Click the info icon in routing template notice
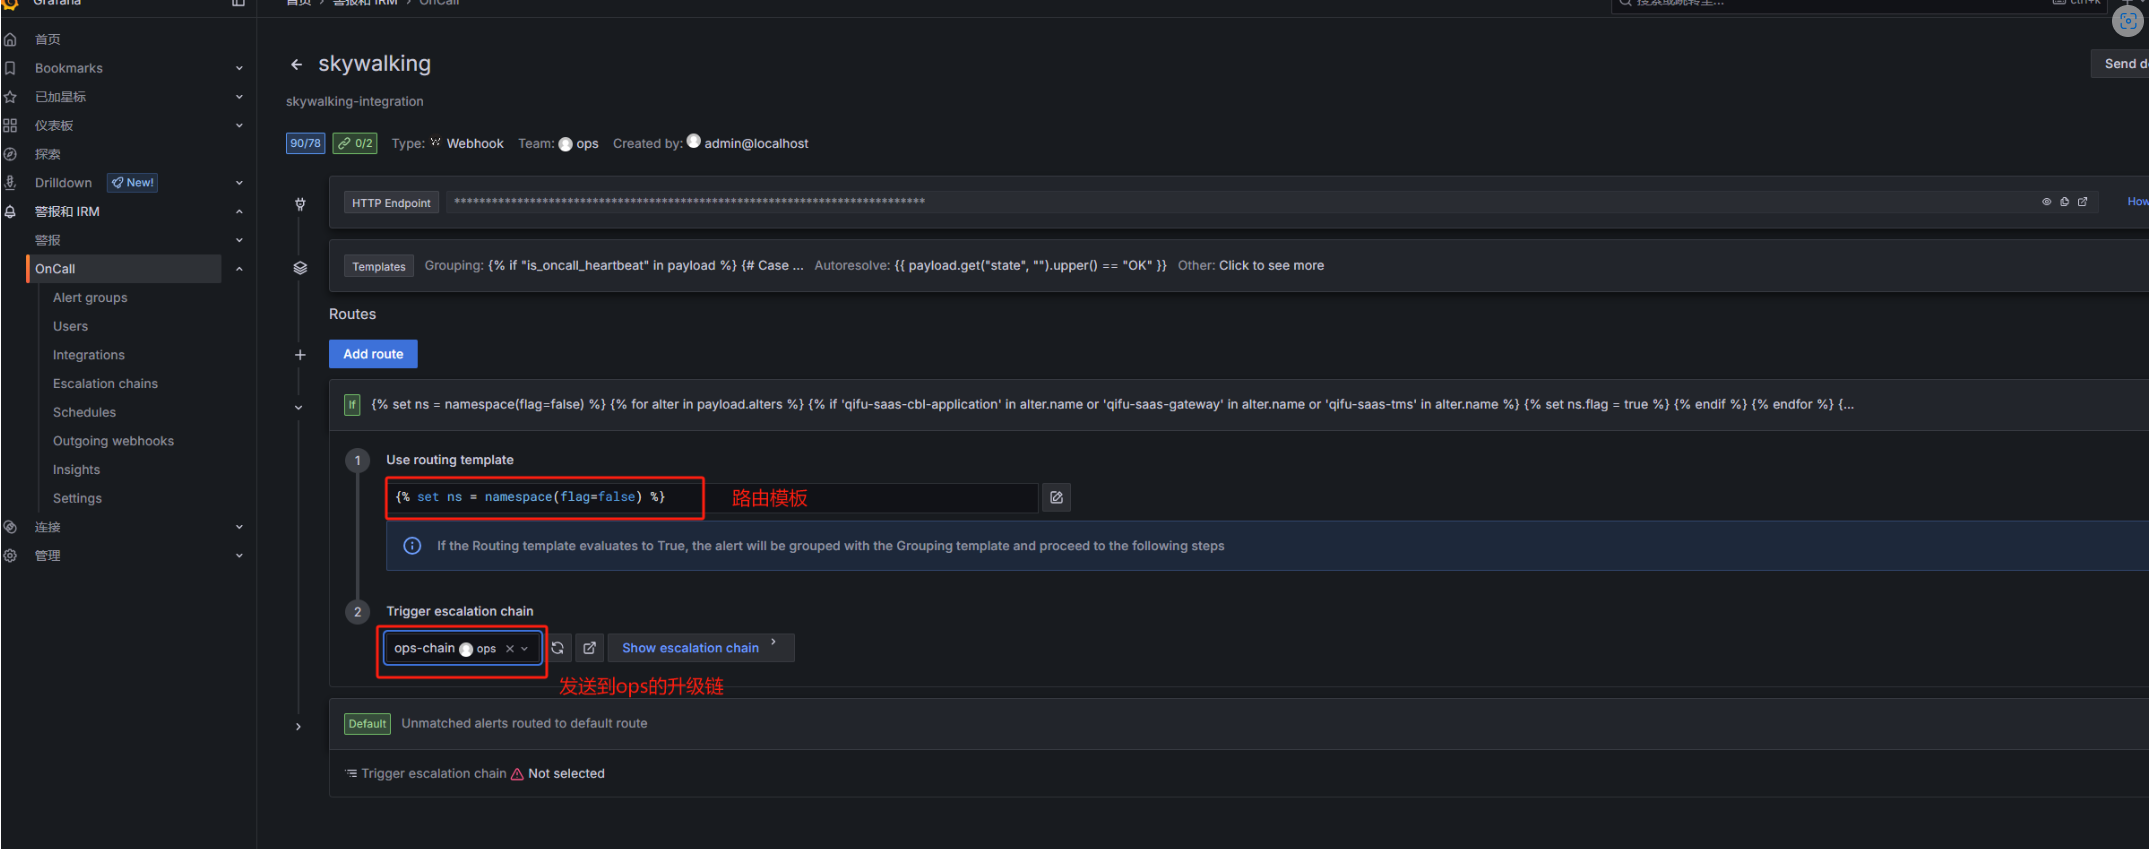Image resolution: width=2149 pixels, height=849 pixels. click(x=412, y=546)
